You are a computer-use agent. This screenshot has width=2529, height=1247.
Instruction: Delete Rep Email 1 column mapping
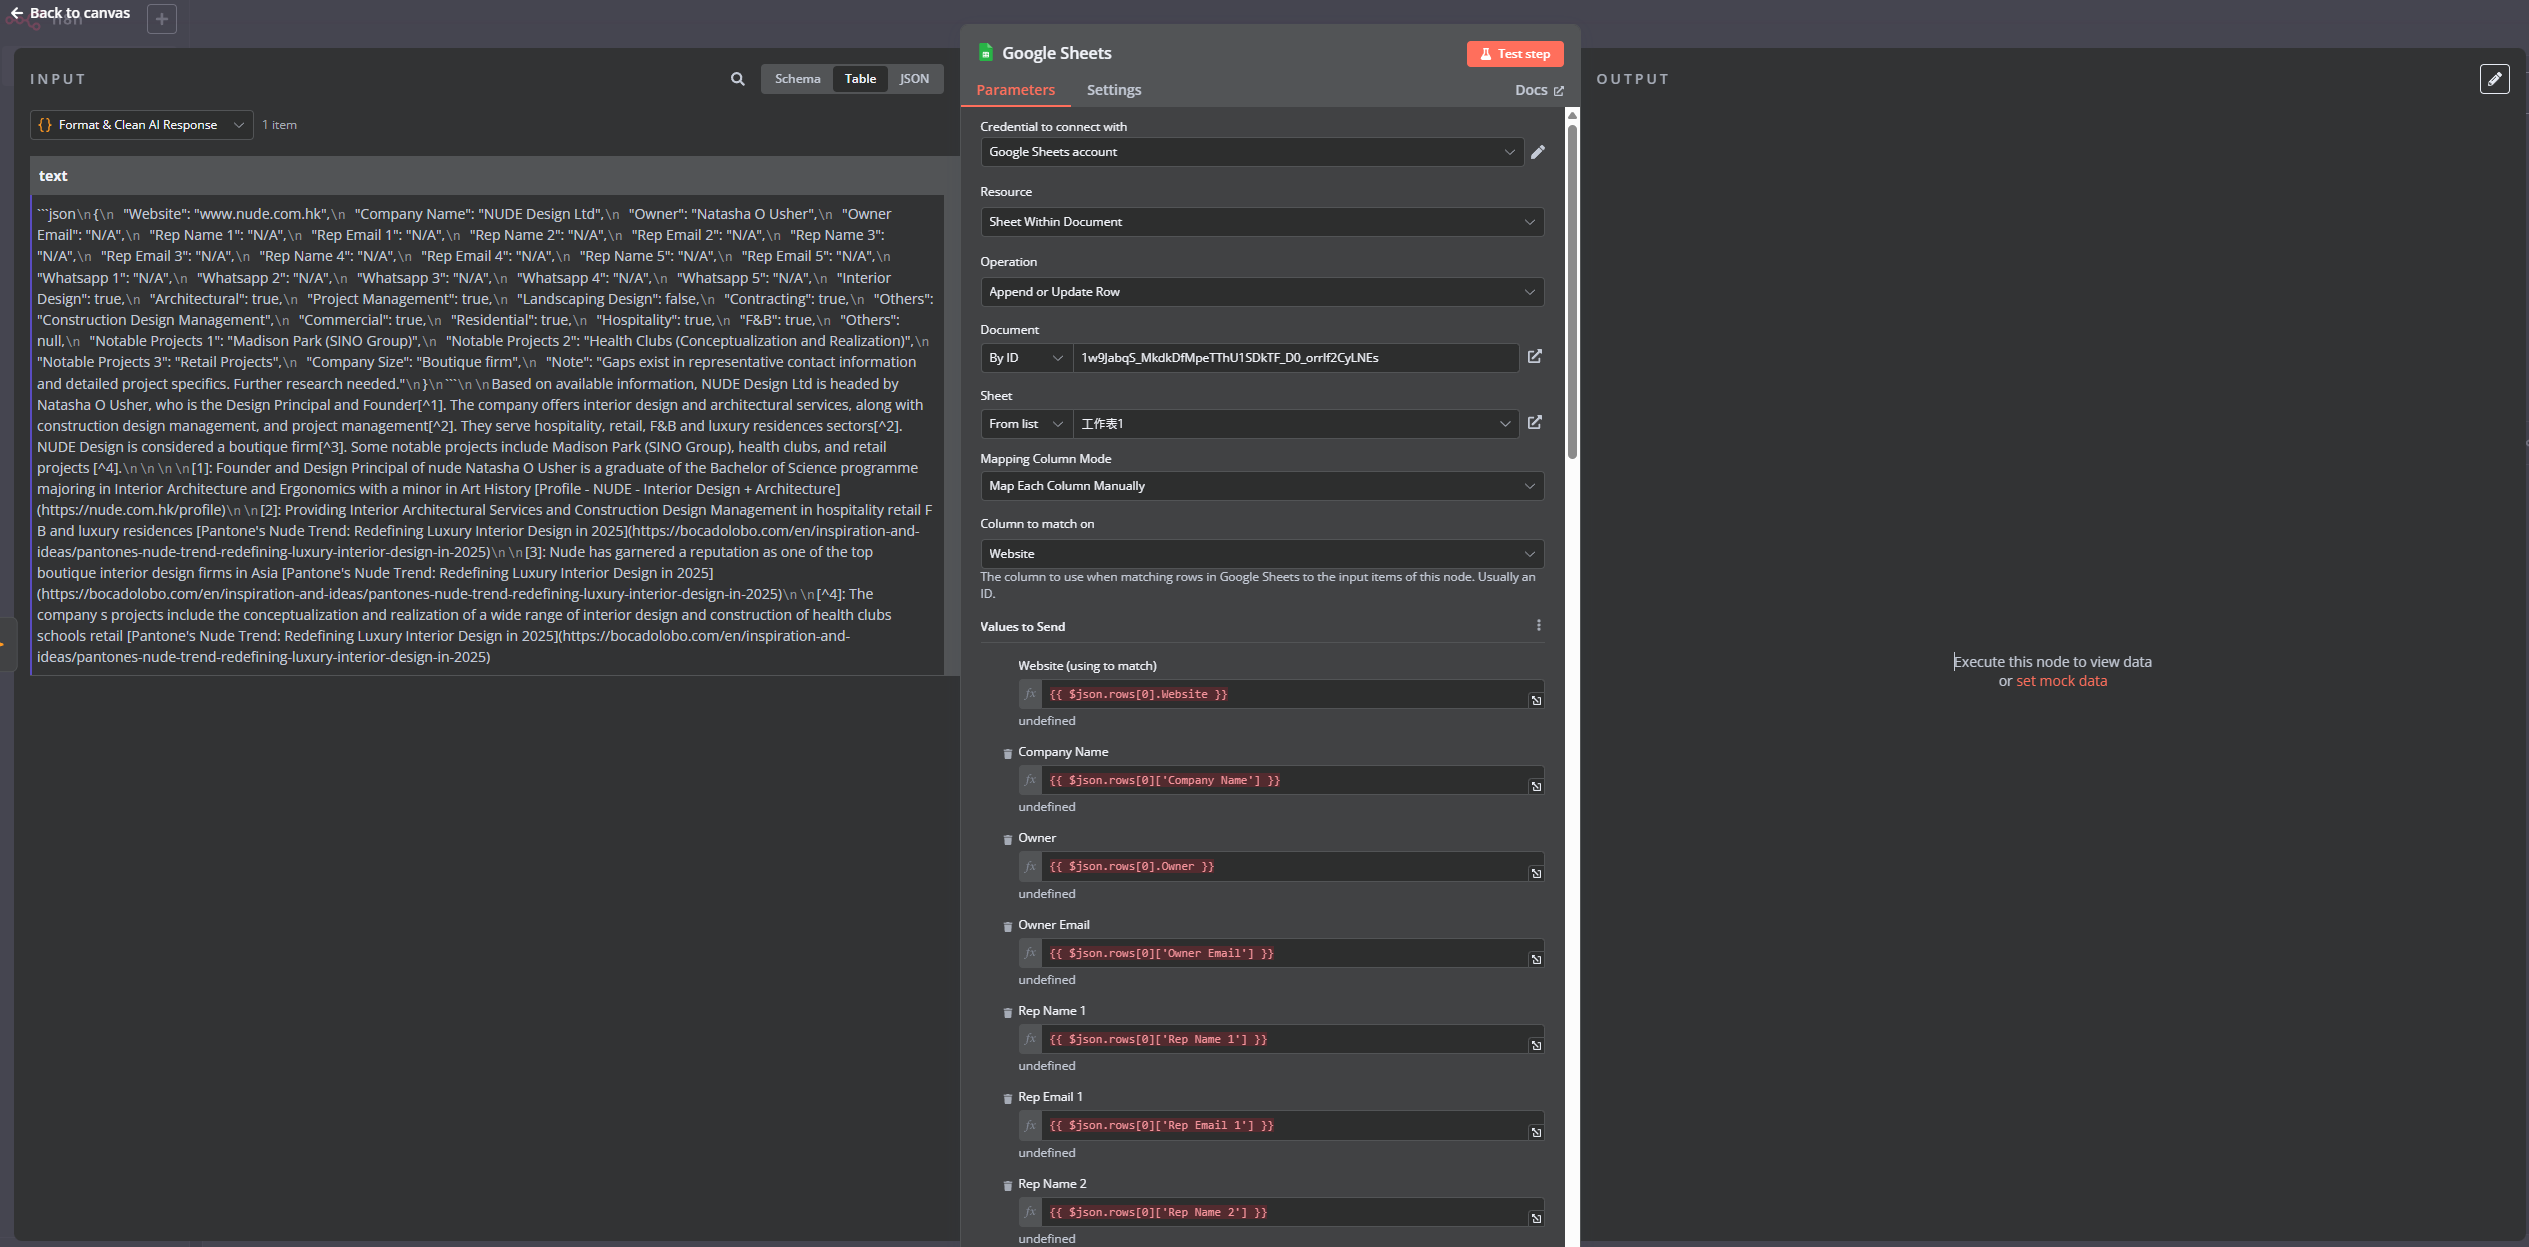click(1007, 1099)
